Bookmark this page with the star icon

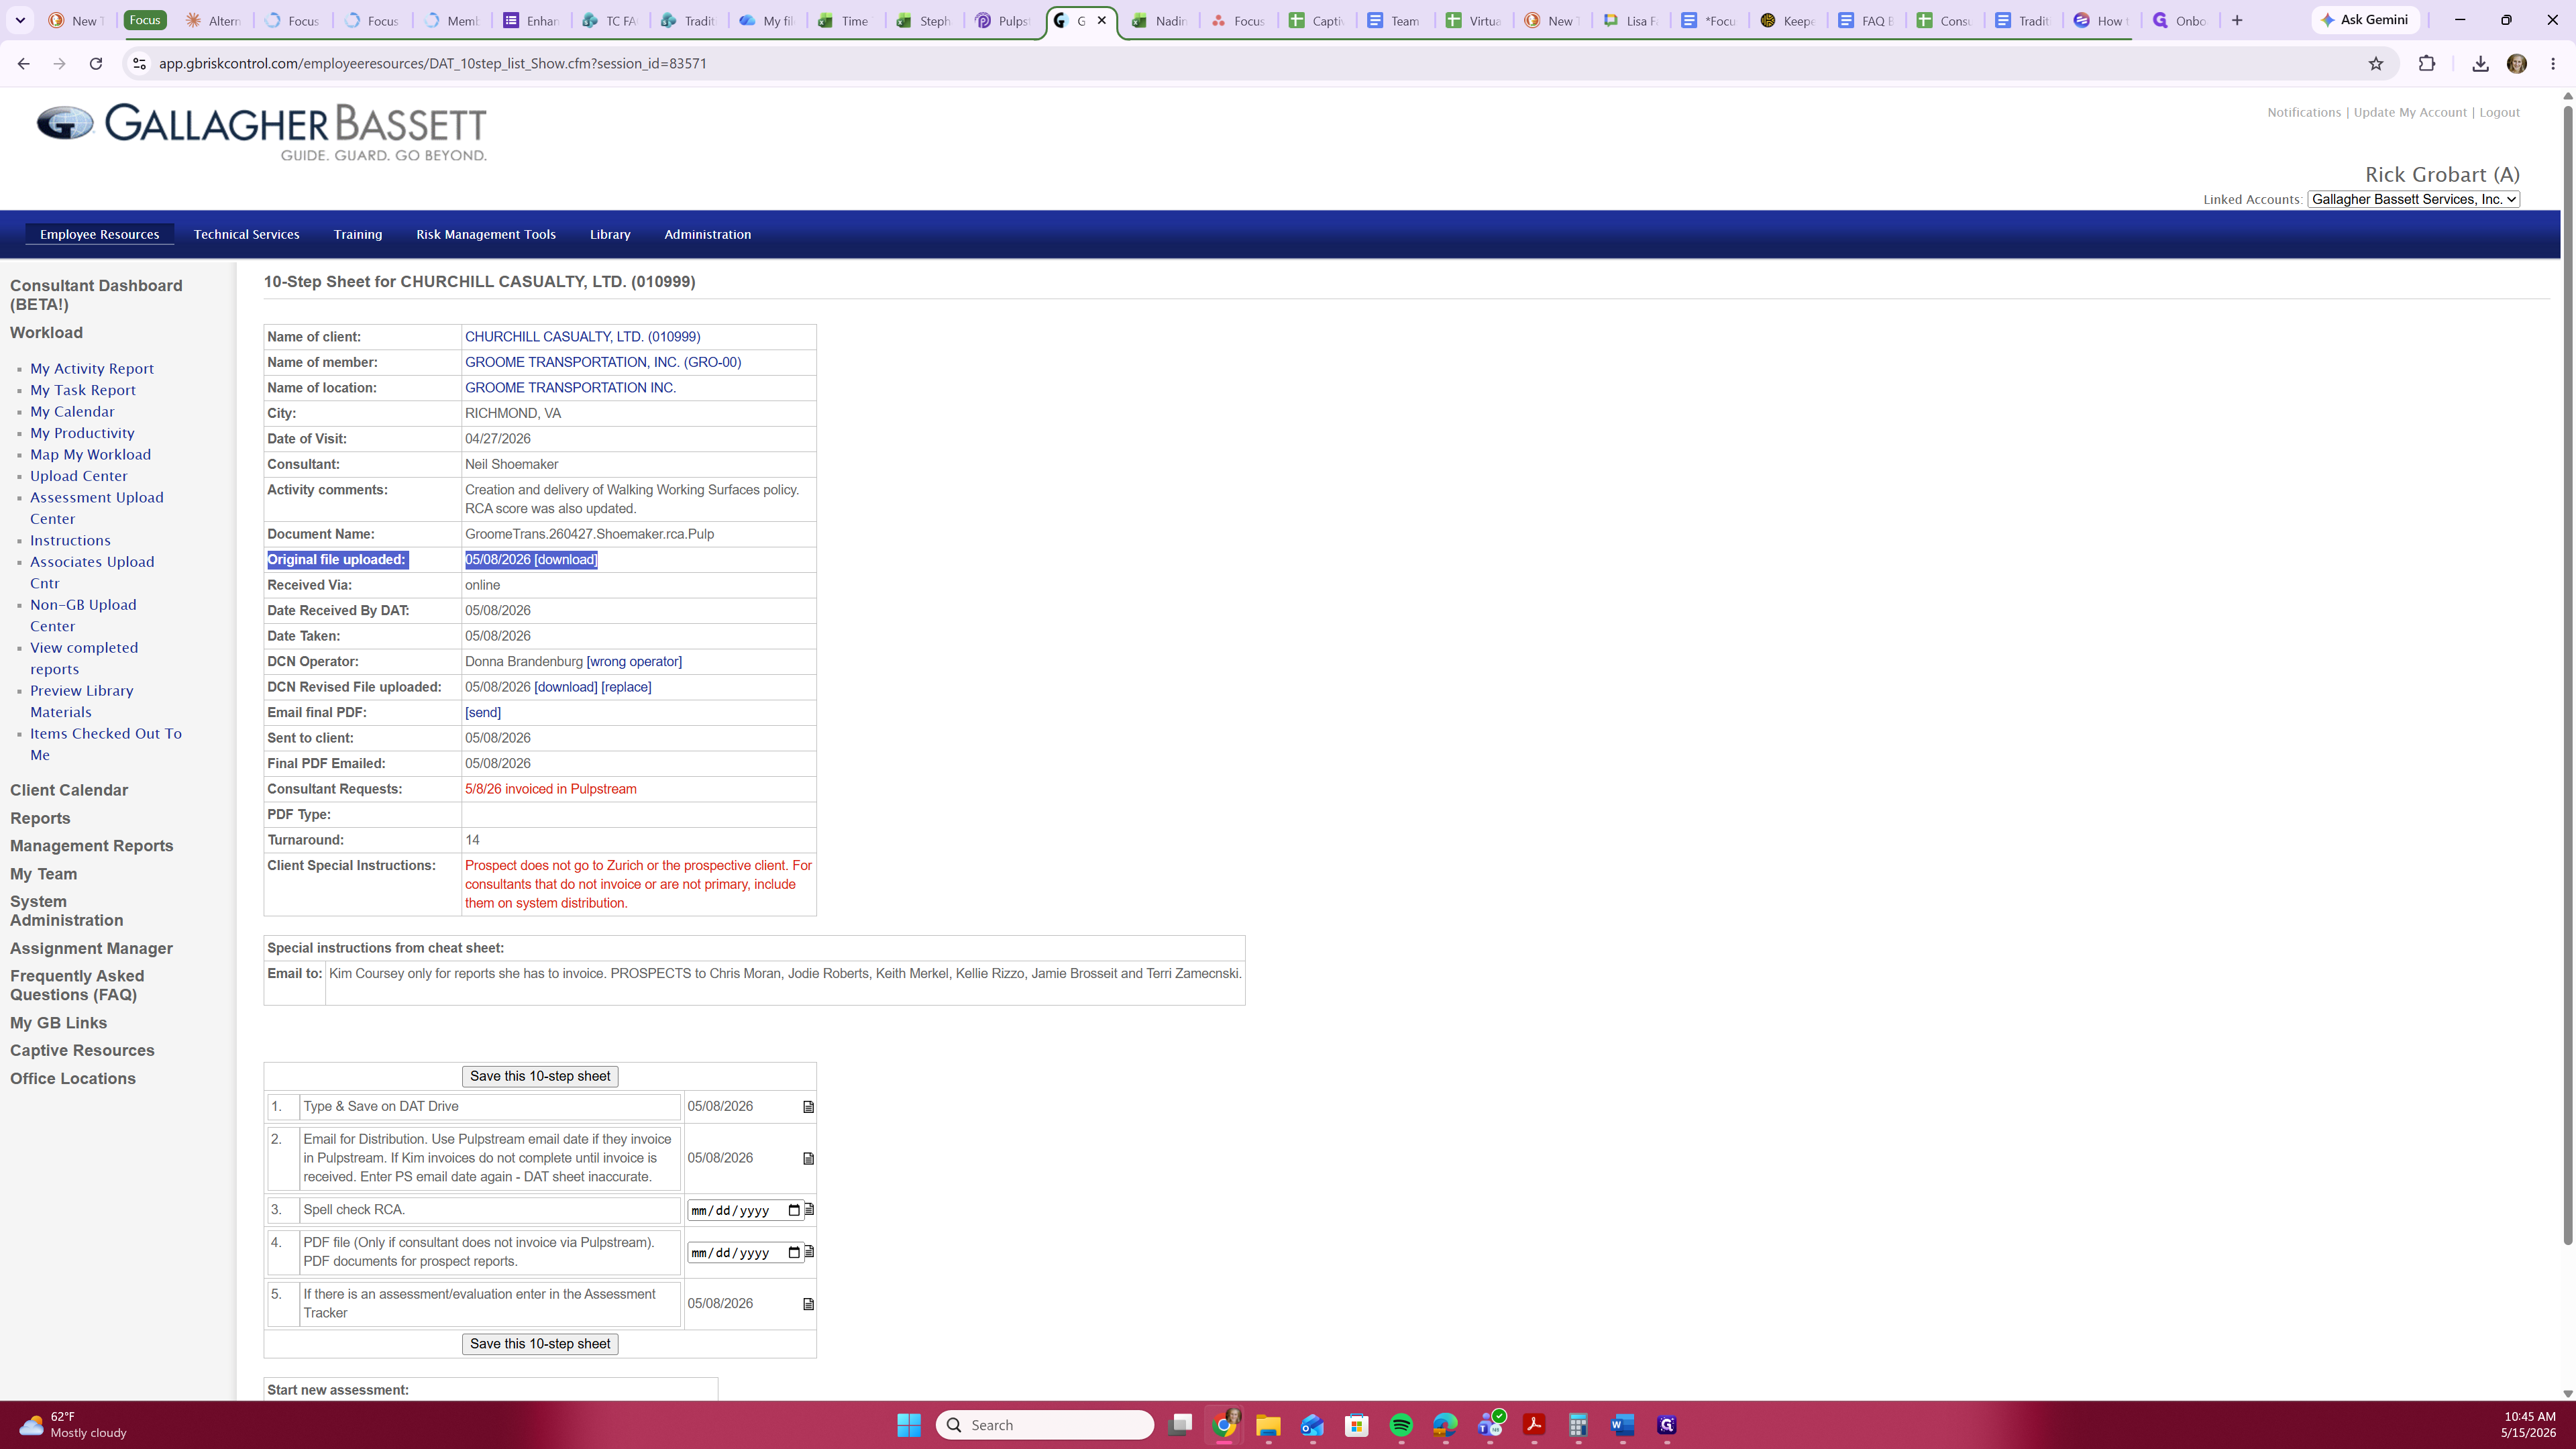pyautogui.click(x=2376, y=64)
